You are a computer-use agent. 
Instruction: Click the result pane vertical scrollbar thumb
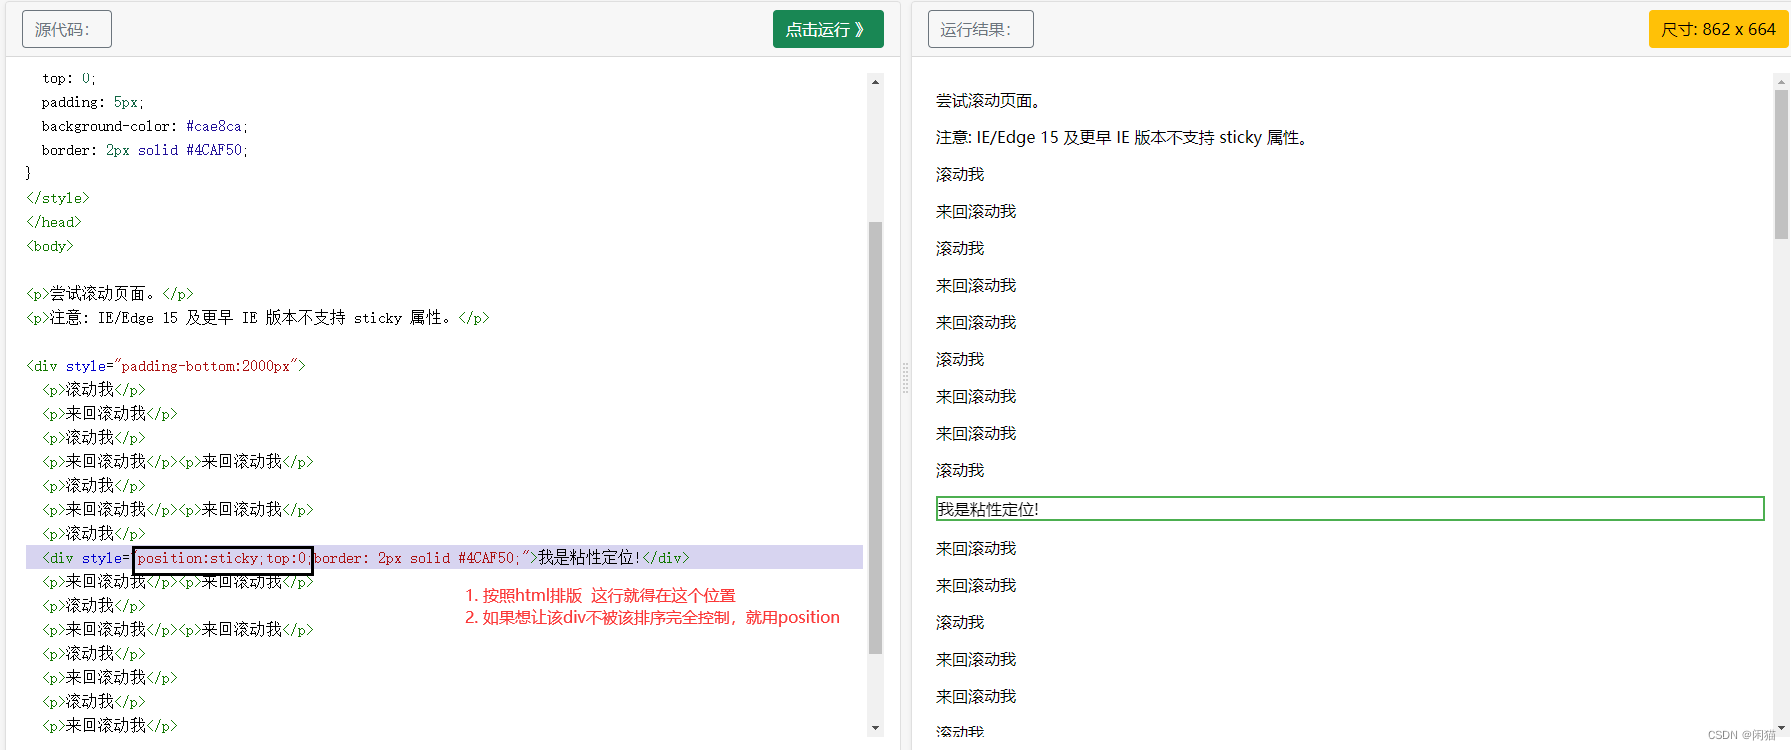(x=1781, y=164)
